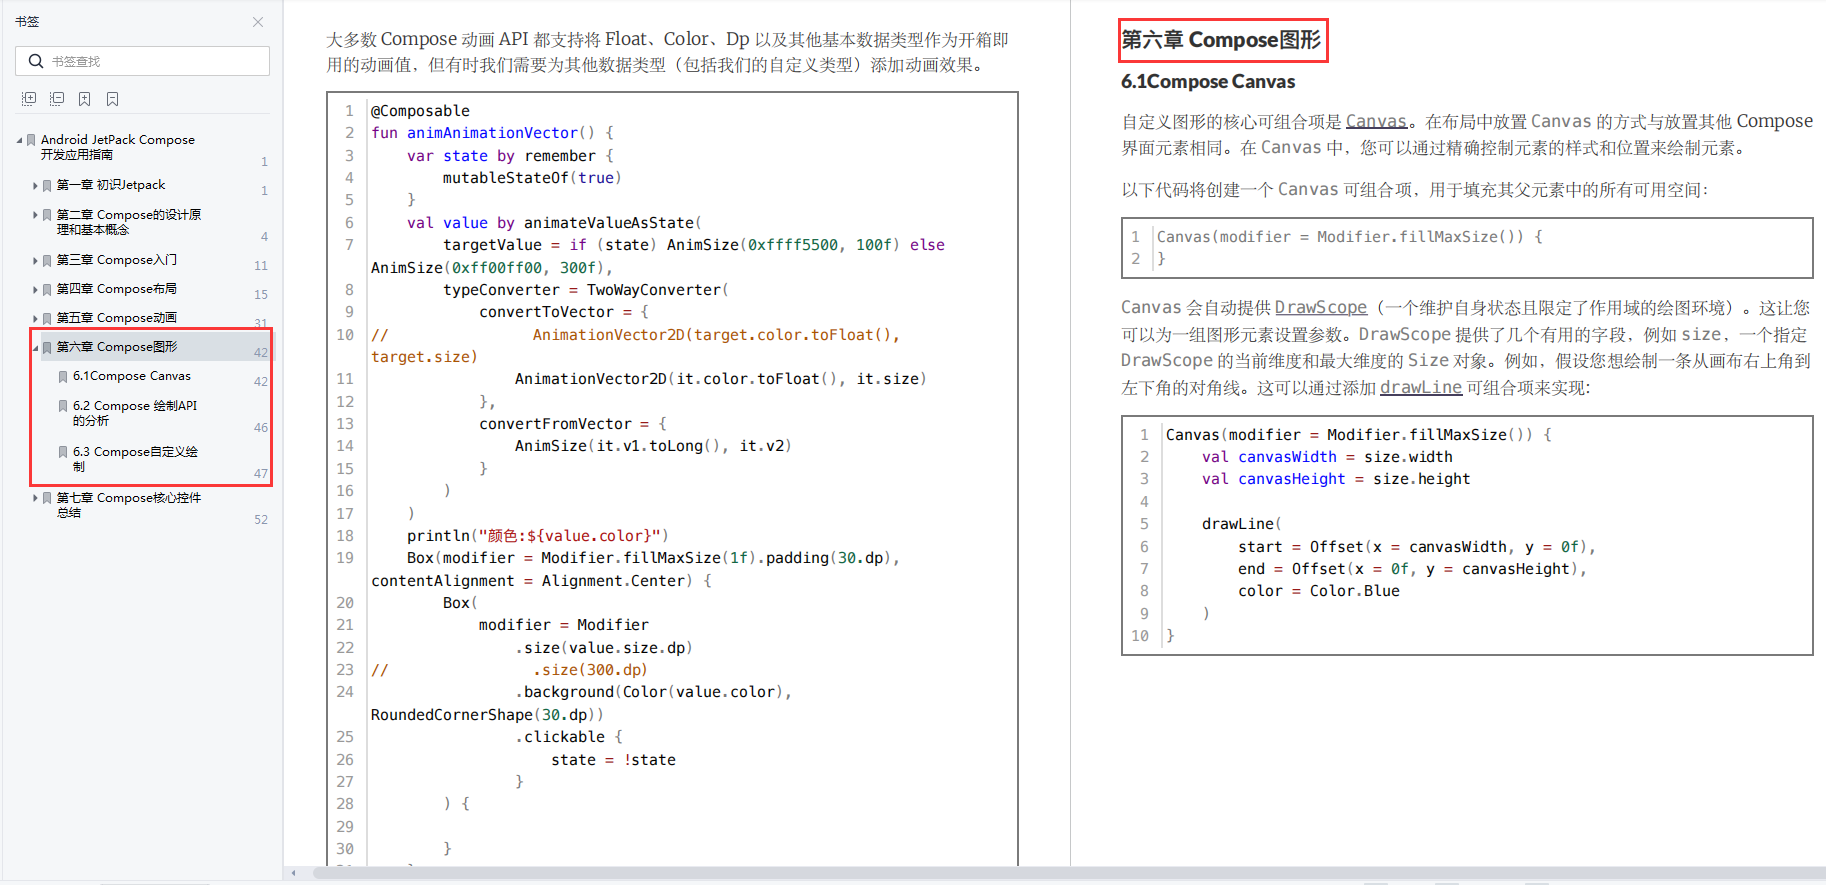Click bookmark icon beside 第三章 Compose入门

pos(47,261)
